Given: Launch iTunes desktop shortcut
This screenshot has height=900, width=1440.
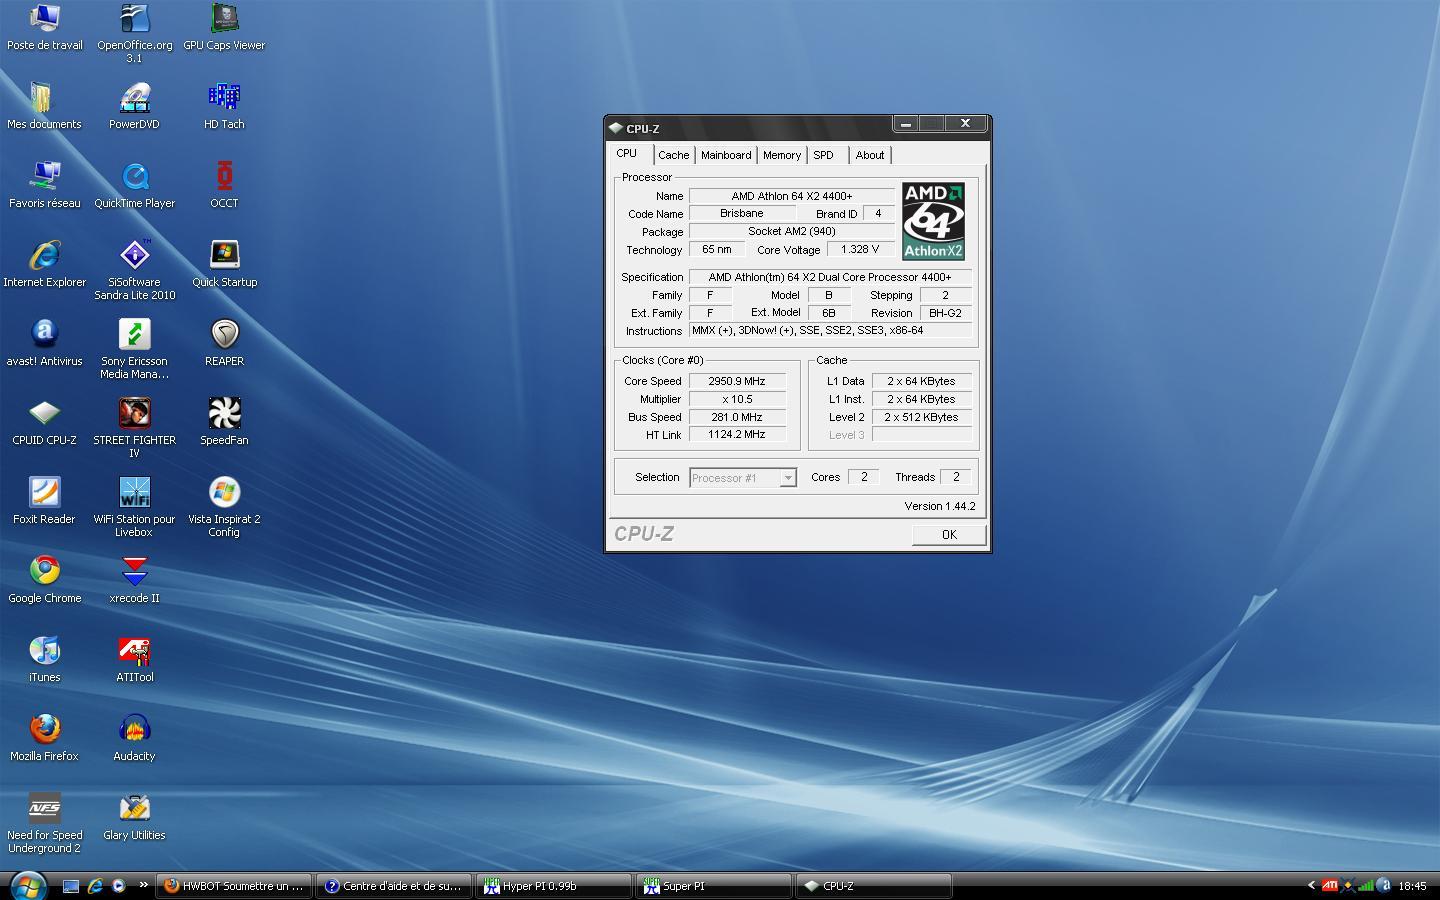Looking at the screenshot, I should click(45, 659).
